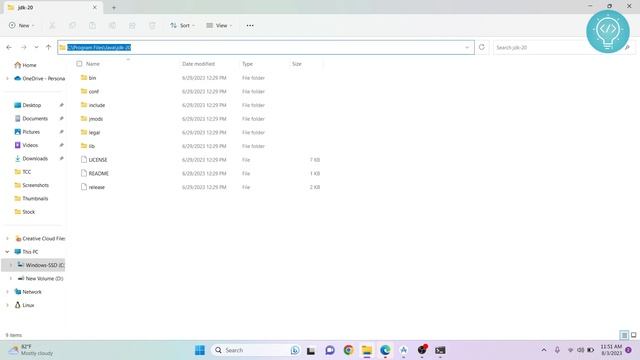Select the conf folder
This screenshot has width=640, height=360.
(x=94, y=91)
